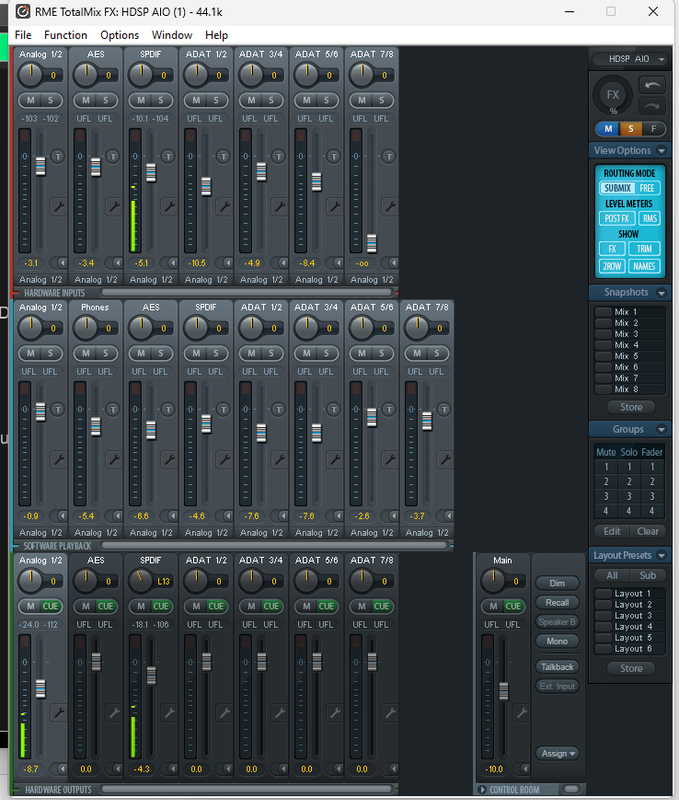Click arrow beside -10.0 on Main channel
Screen dimensions: 679x800
[524, 768]
